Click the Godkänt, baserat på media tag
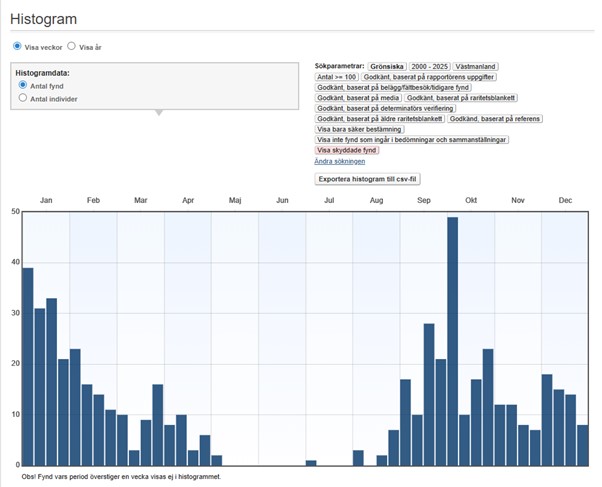This screenshot has width=602, height=487. 358,98
